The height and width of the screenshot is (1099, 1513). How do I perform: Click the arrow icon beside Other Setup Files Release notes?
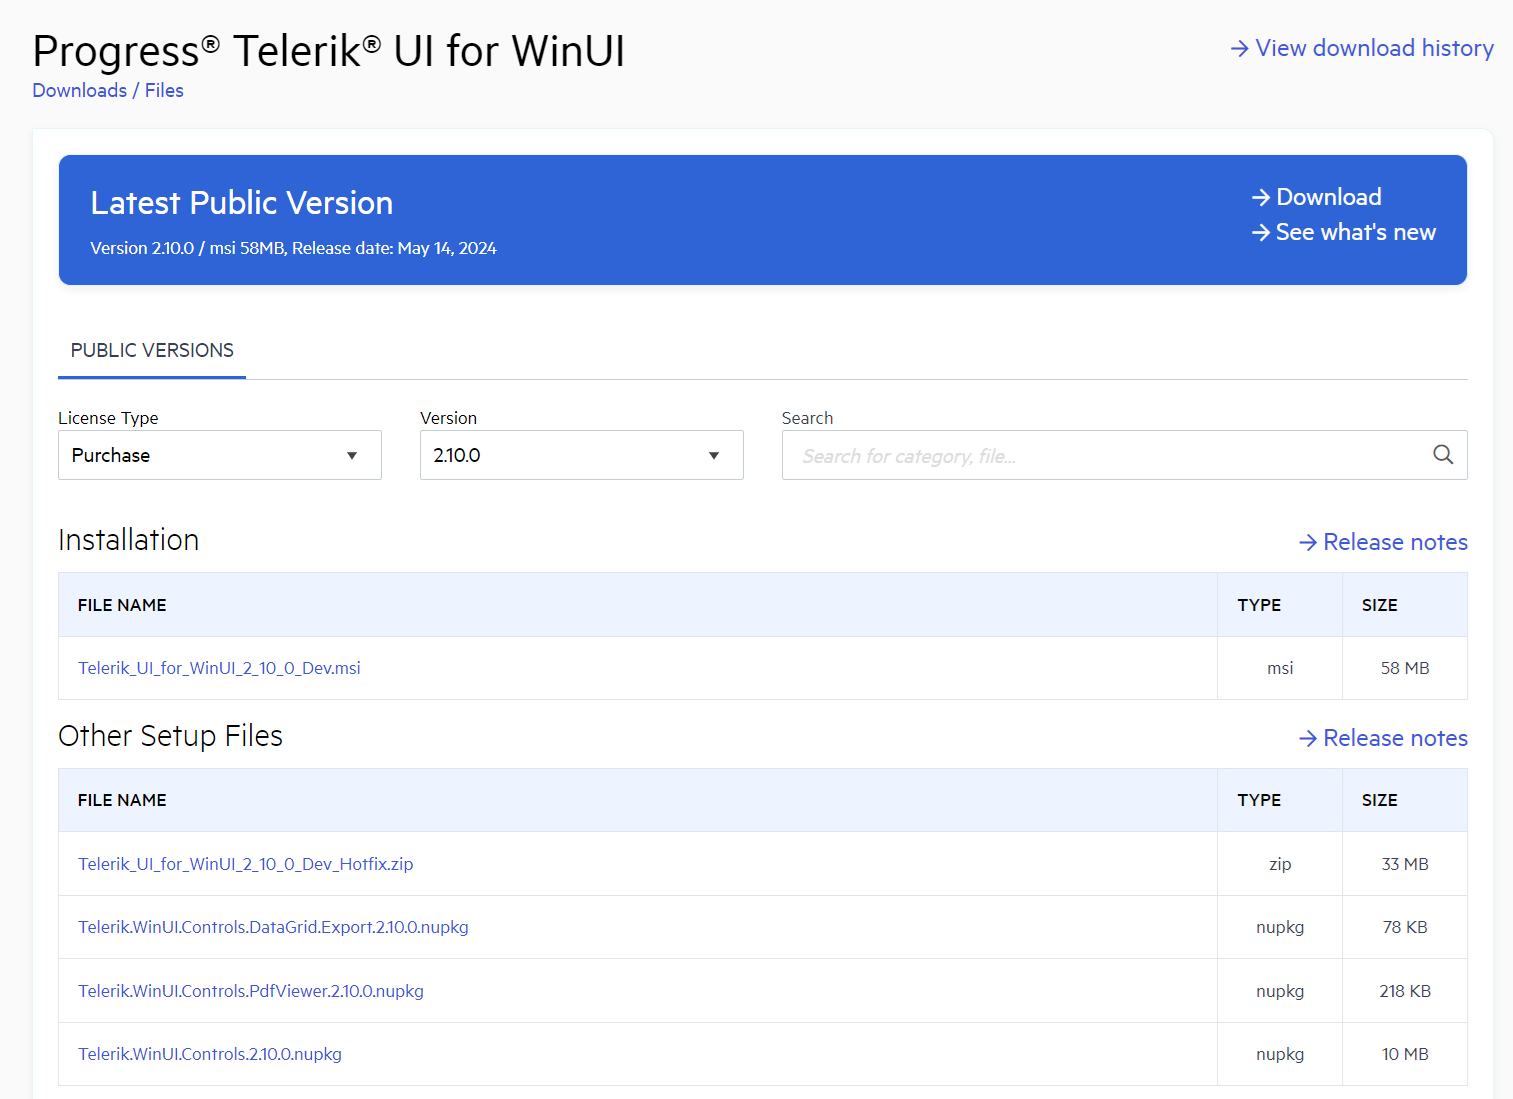tap(1308, 738)
